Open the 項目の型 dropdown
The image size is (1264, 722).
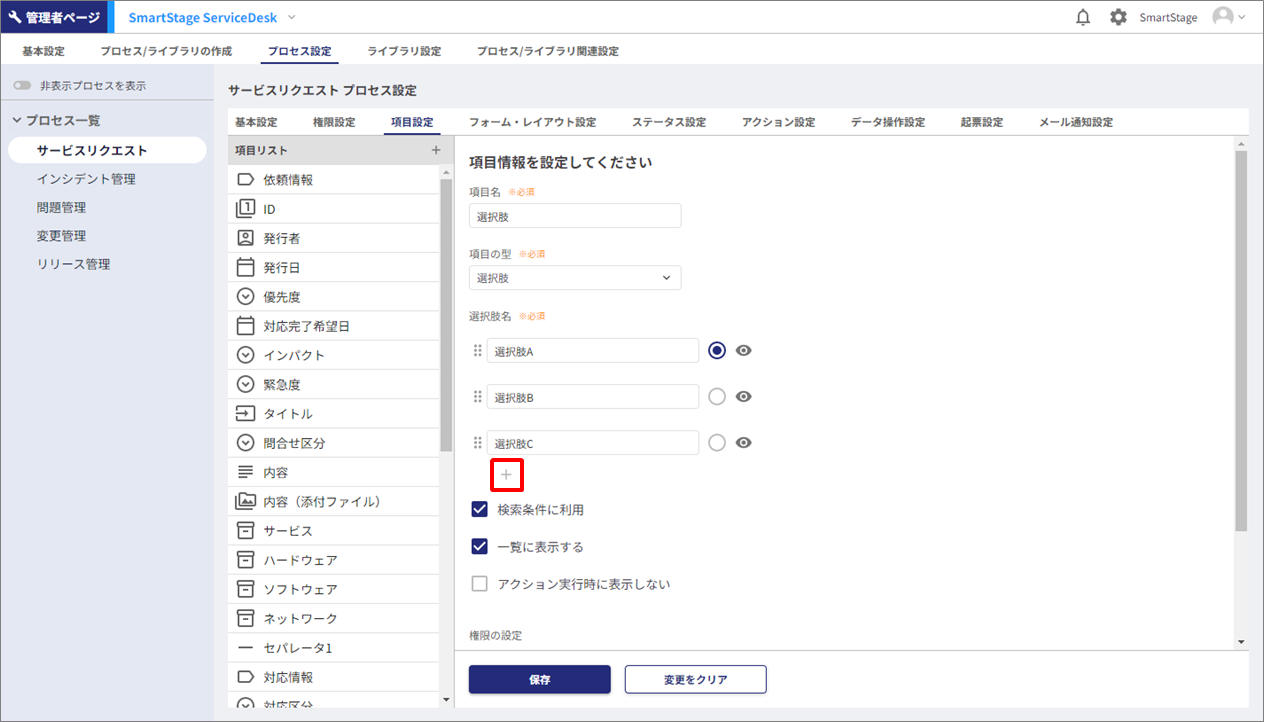pyautogui.click(x=575, y=278)
